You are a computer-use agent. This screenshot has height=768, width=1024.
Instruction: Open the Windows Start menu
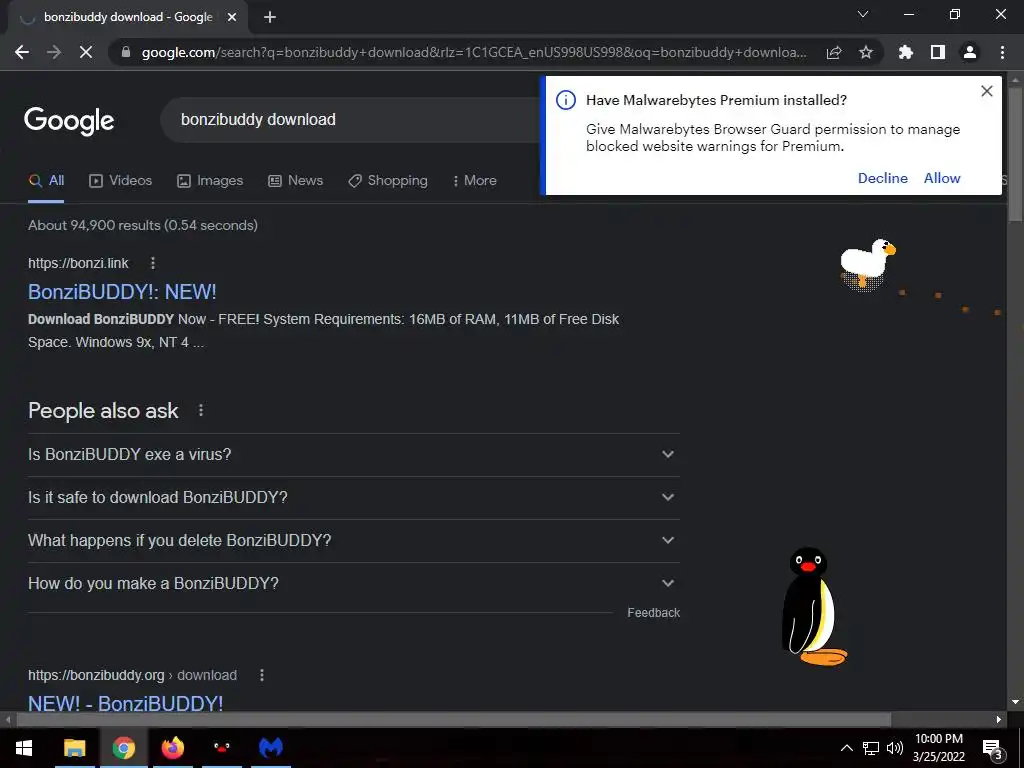(x=24, y=748)
